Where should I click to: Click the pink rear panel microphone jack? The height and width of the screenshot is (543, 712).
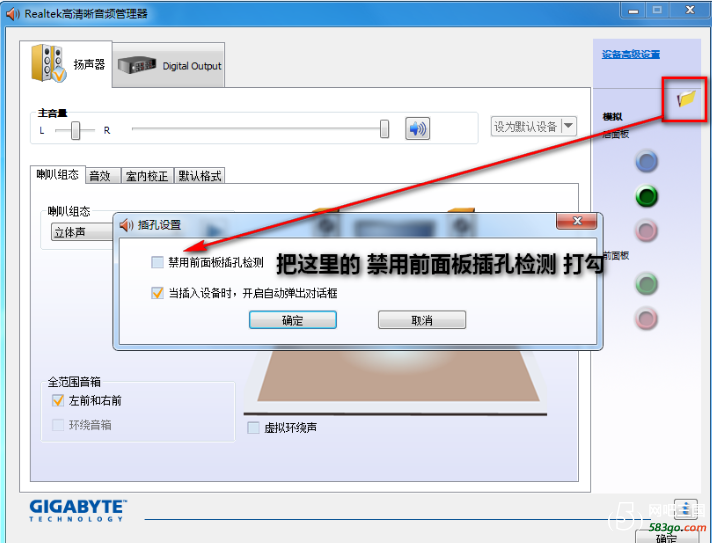[x=646, y=231]
